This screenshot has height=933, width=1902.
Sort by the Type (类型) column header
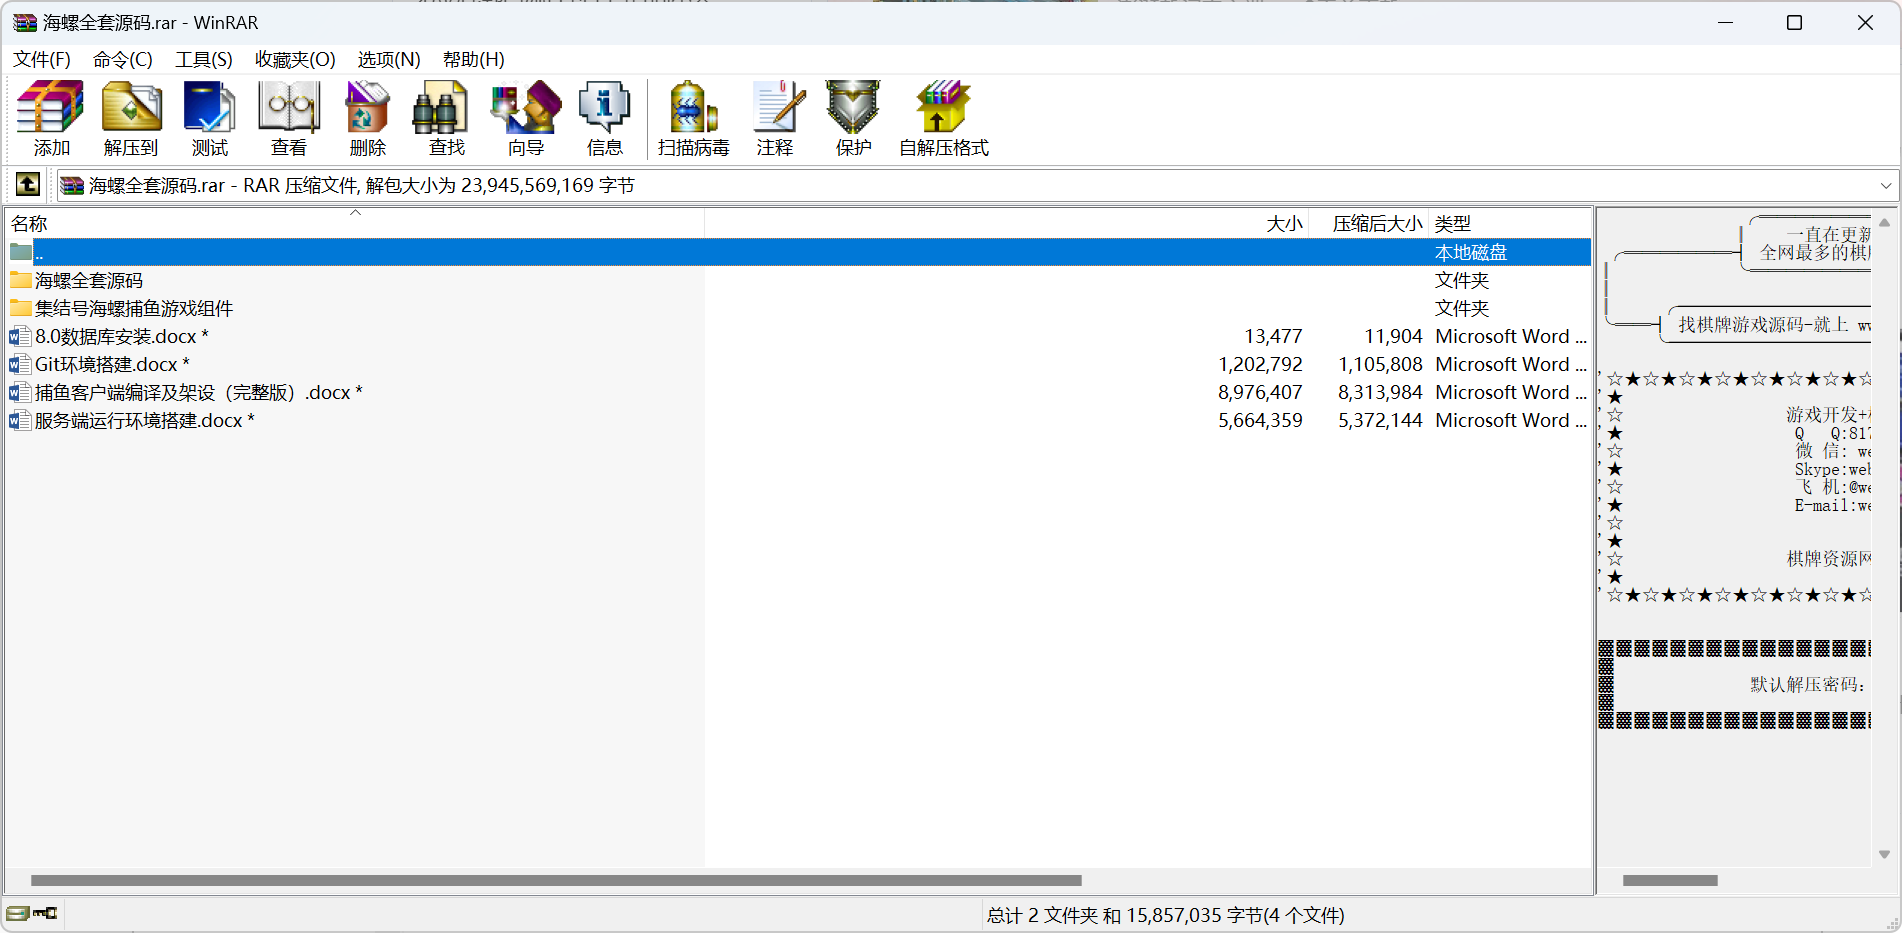(1510, 223)
